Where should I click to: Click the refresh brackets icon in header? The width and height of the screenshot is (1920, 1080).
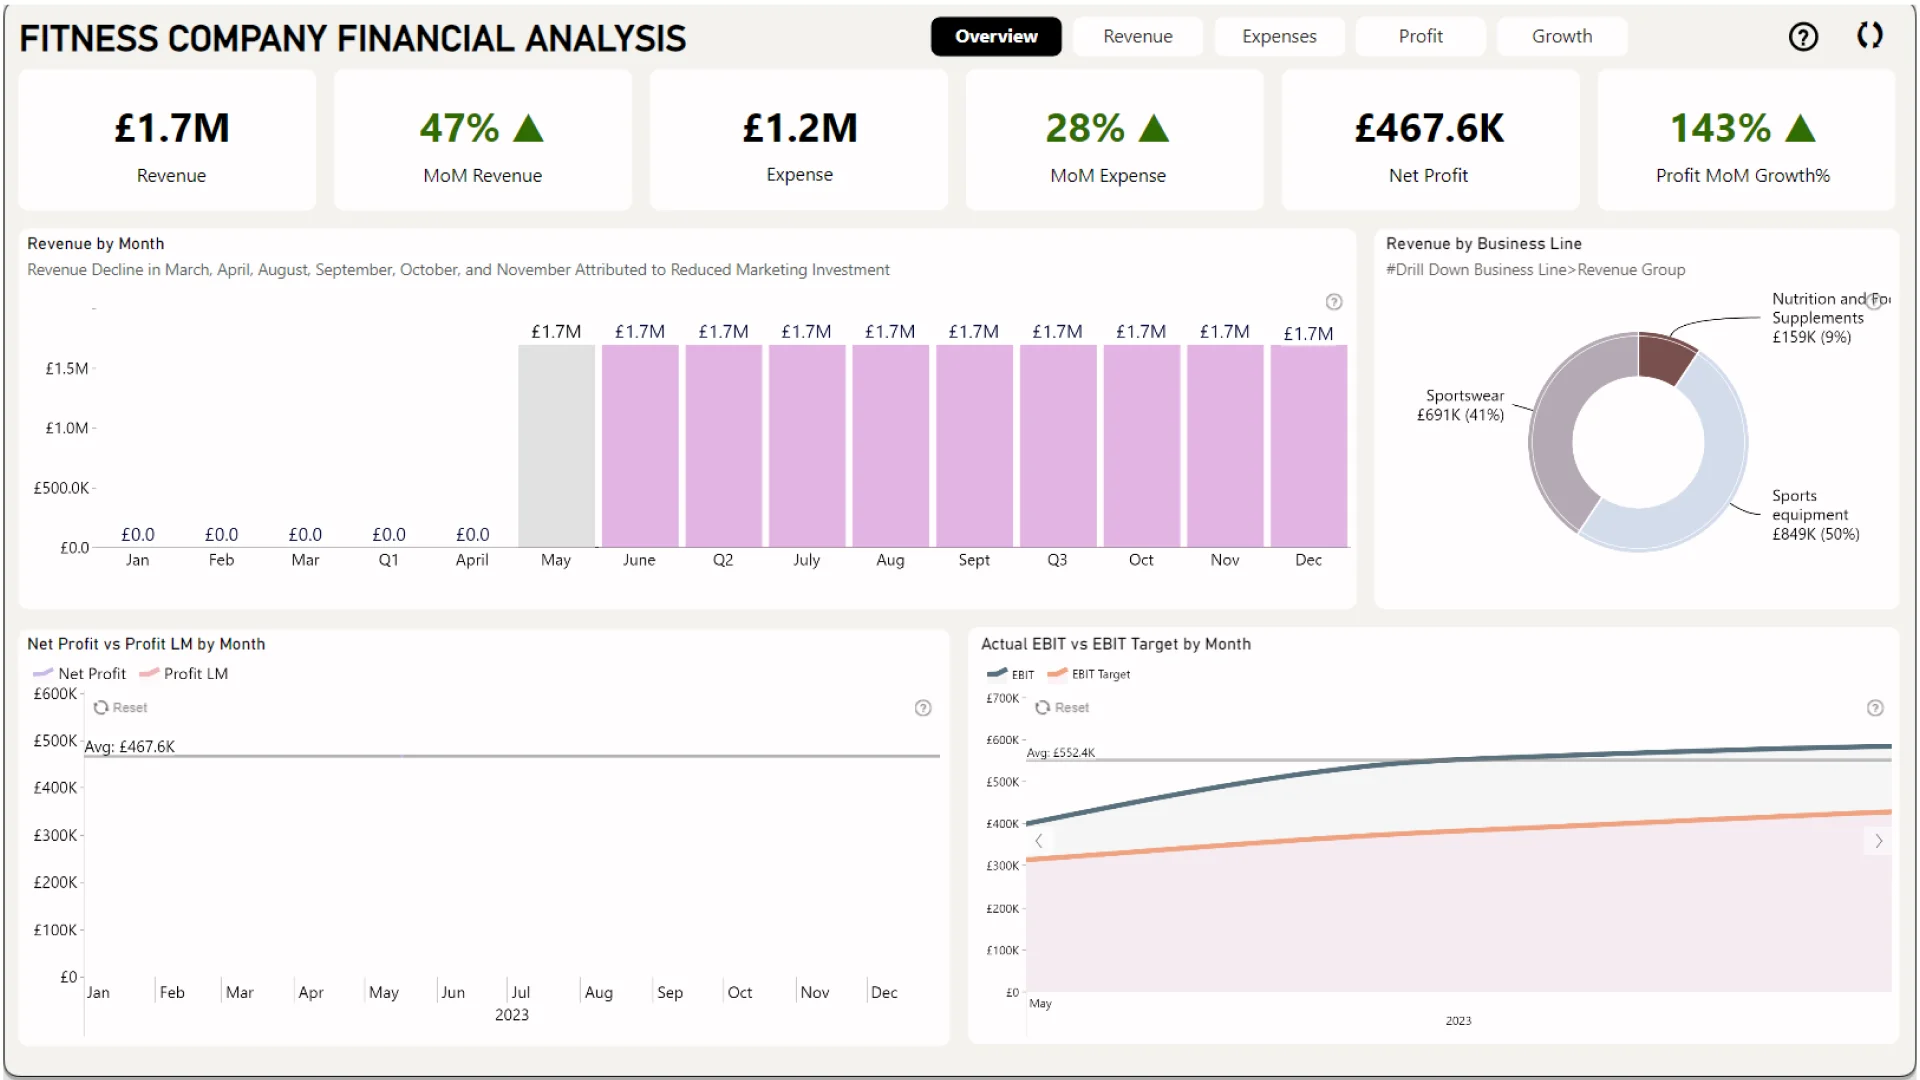1870,36
